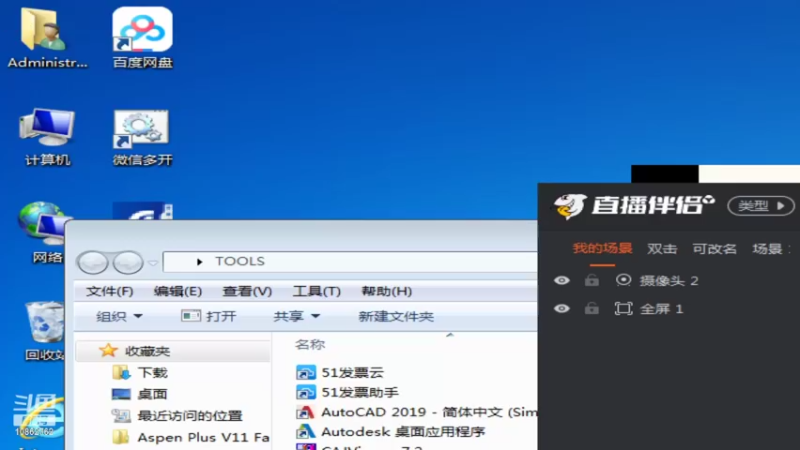Launch 微信多开 desktop shortcut

coord(142,137)
